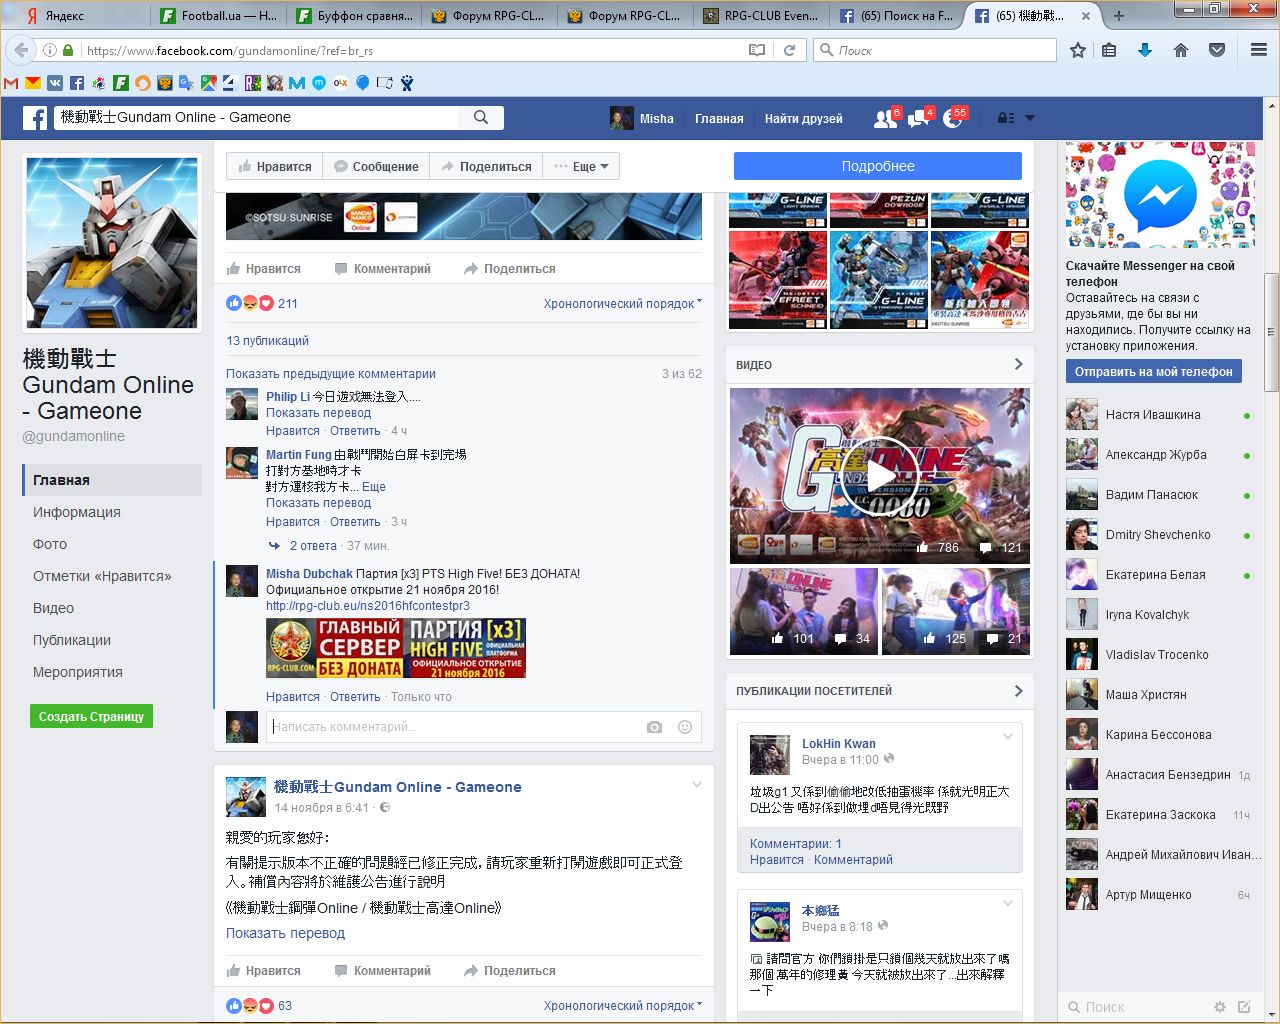Expand the ВИДЕО section chevron

tap(1018, 364)
